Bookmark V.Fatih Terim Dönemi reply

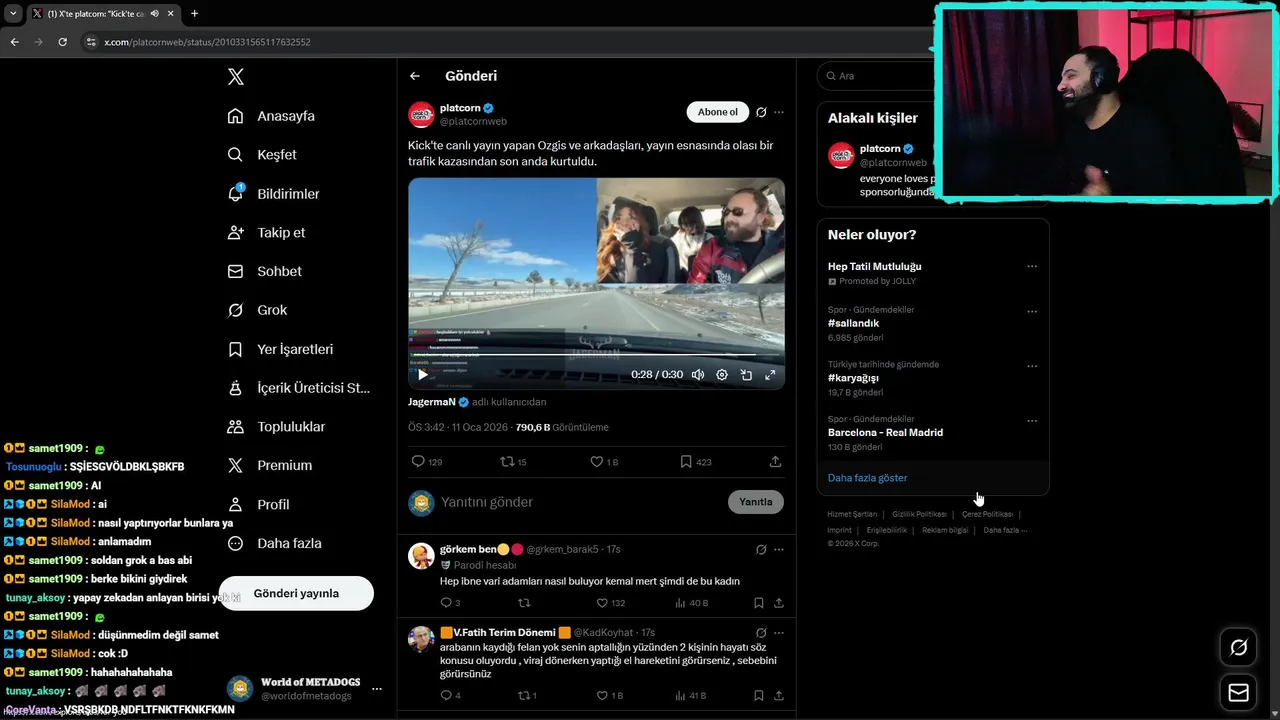[759, 695]
